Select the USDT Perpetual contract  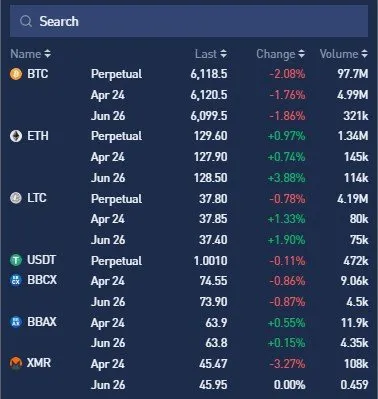tap(189, 261)
